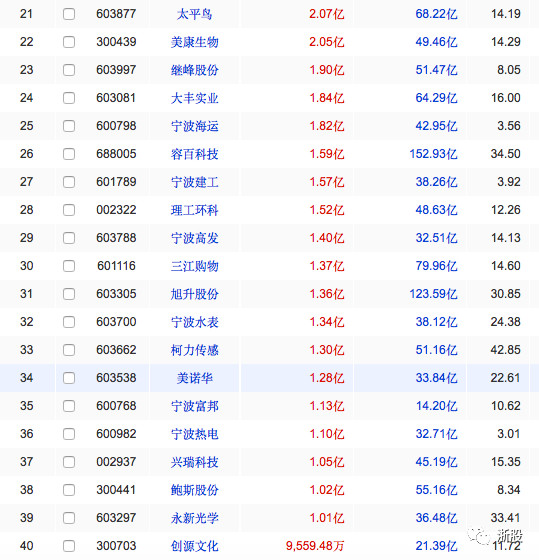Tick the checkbox for stock 603877
Image resolution: width=539 pixels, height=560 pixels.
pyautogui.click(x=69, y=14)
